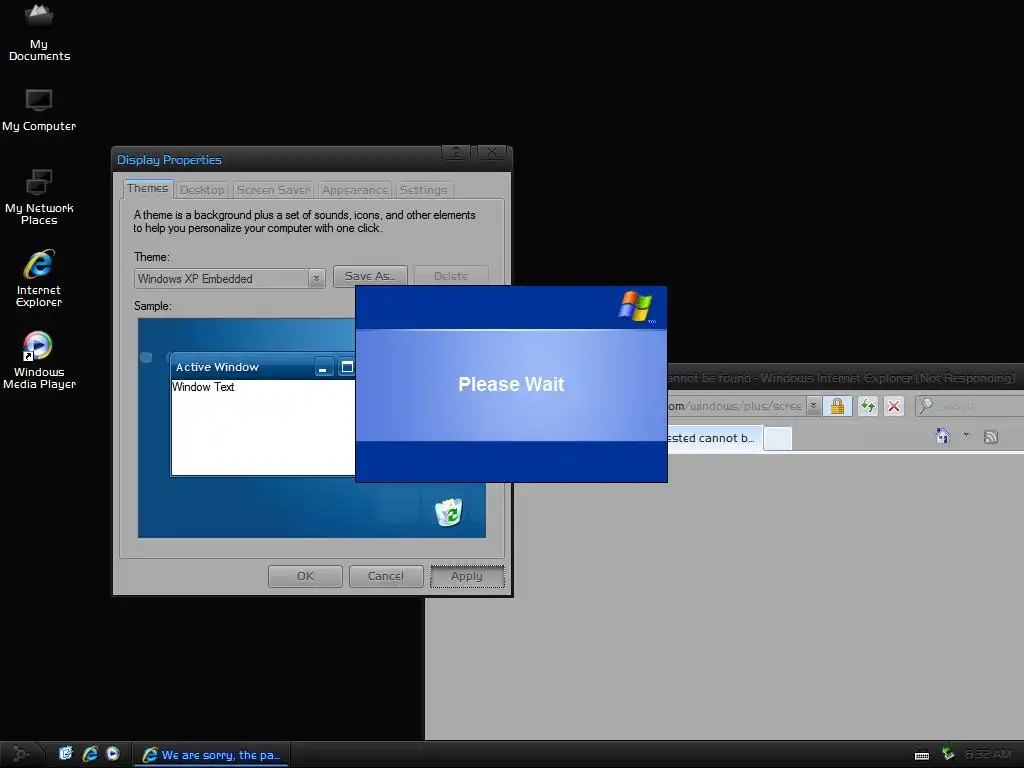Click the minimize icon in sample Active Window
Screen dimensions: 1024x768
[x=323, y=367]
